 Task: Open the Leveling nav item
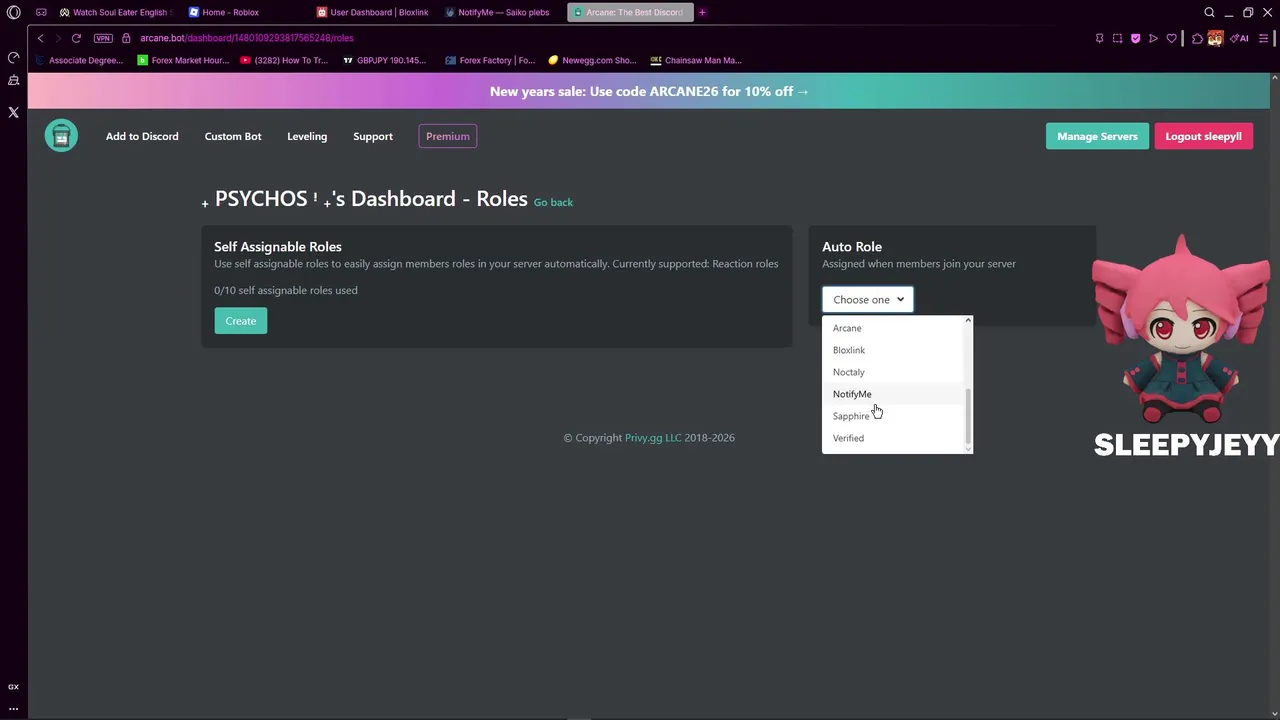click(307, 136)
